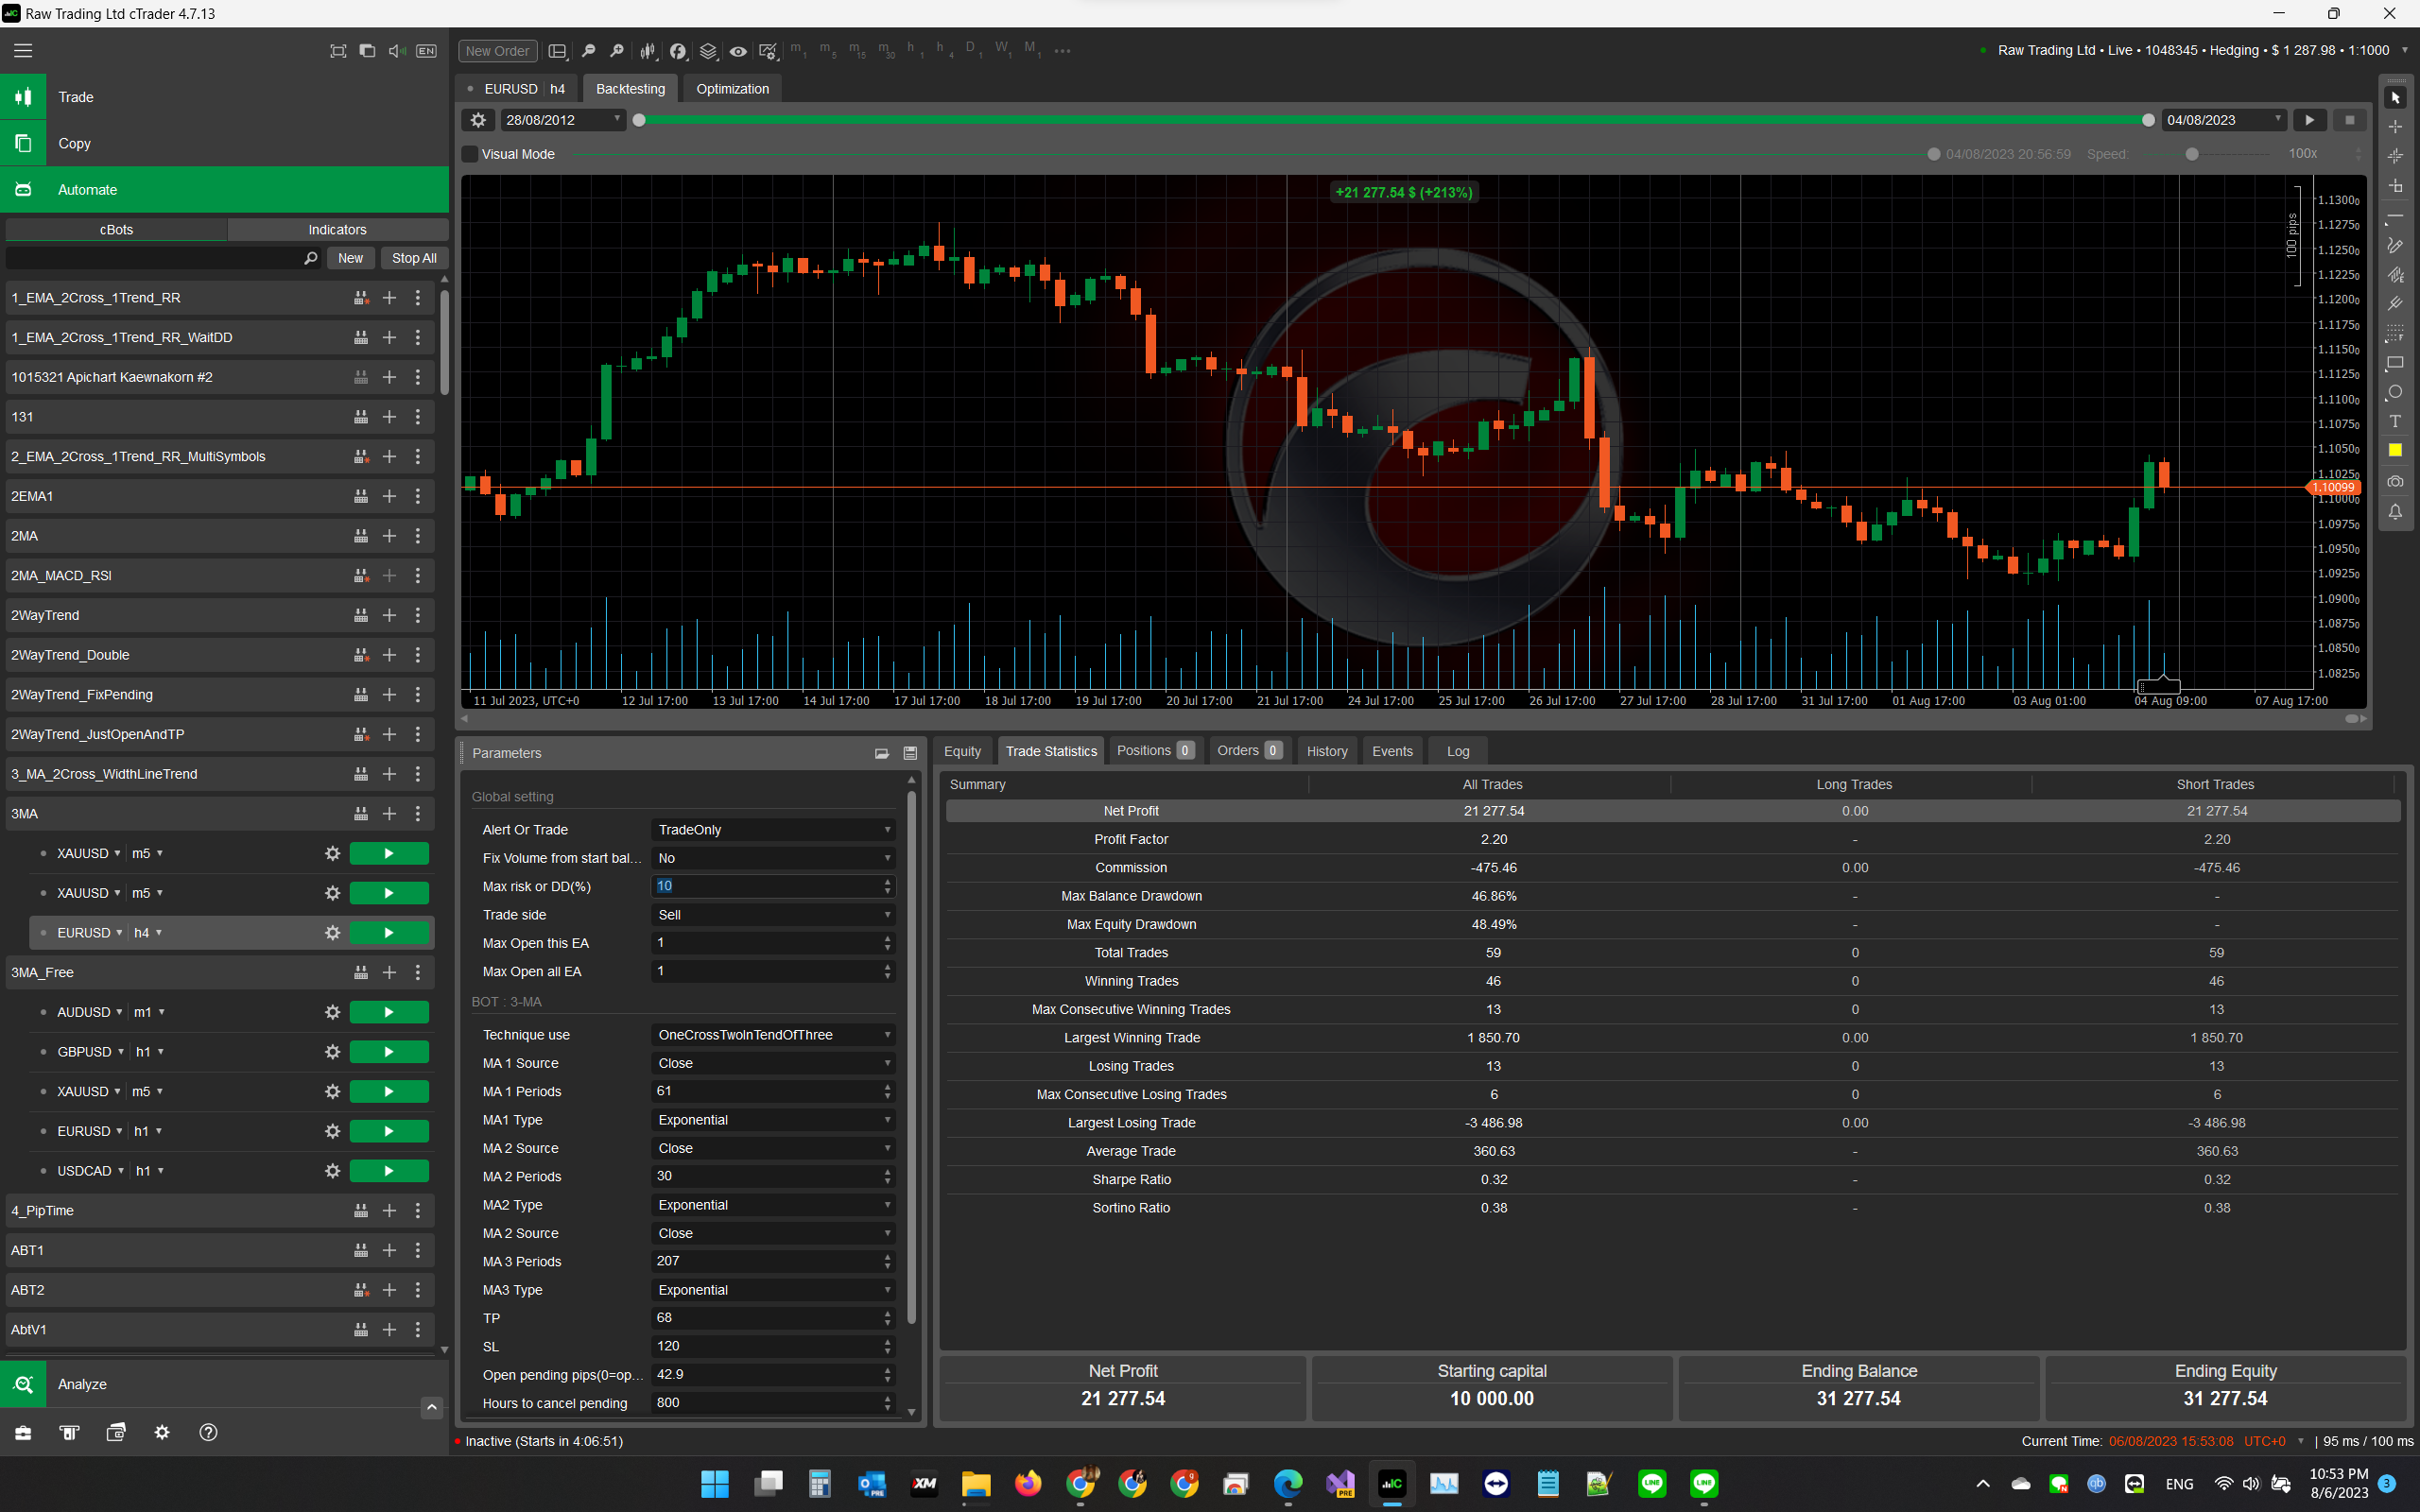
Task: Click the backtest end date range handle
Action: pyautogui.click(x=2148, y=120)
